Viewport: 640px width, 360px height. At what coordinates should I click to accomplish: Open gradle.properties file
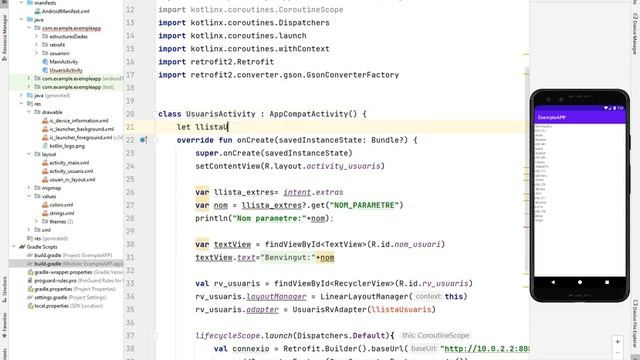(x=71, y=289)
